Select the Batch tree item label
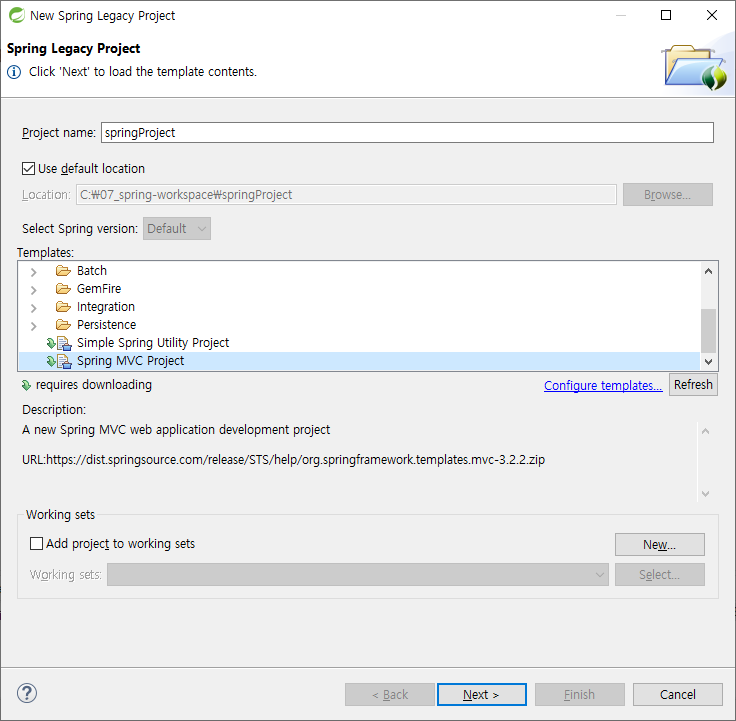Image resolution: width=736 pixels, height=721 pixels. click(92, 271)
